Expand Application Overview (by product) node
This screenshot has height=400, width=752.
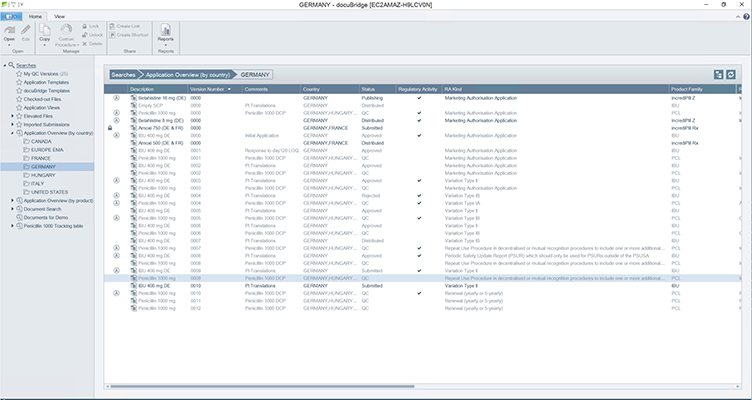[x=11, y=200]
